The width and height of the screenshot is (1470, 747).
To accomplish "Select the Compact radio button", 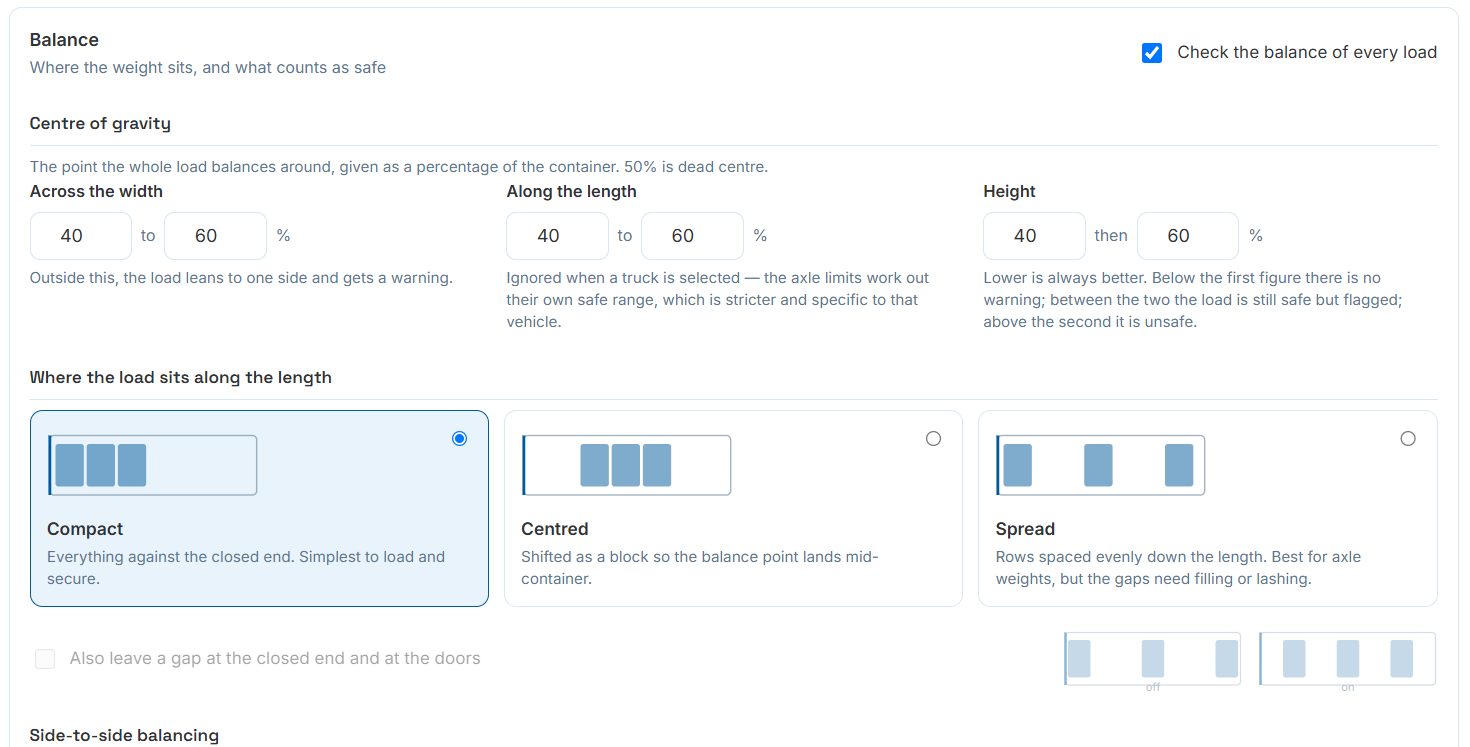I will pyautogui.click(x=460, y=438).
